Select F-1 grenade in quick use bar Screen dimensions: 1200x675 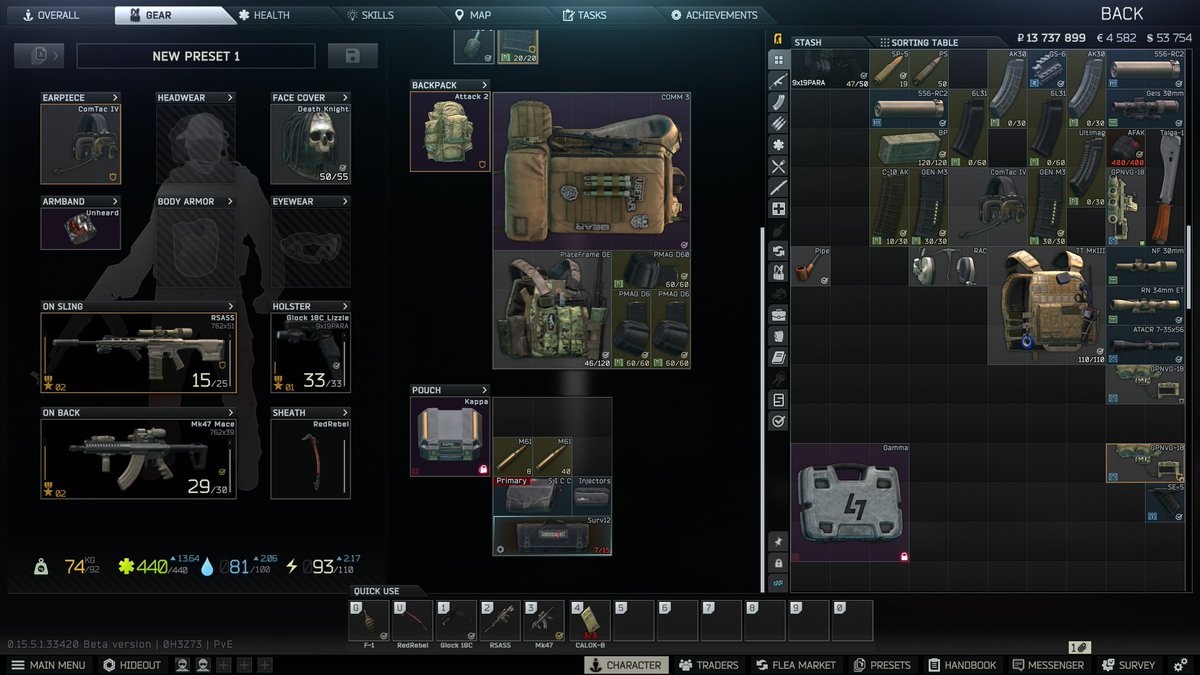[368, 620]
